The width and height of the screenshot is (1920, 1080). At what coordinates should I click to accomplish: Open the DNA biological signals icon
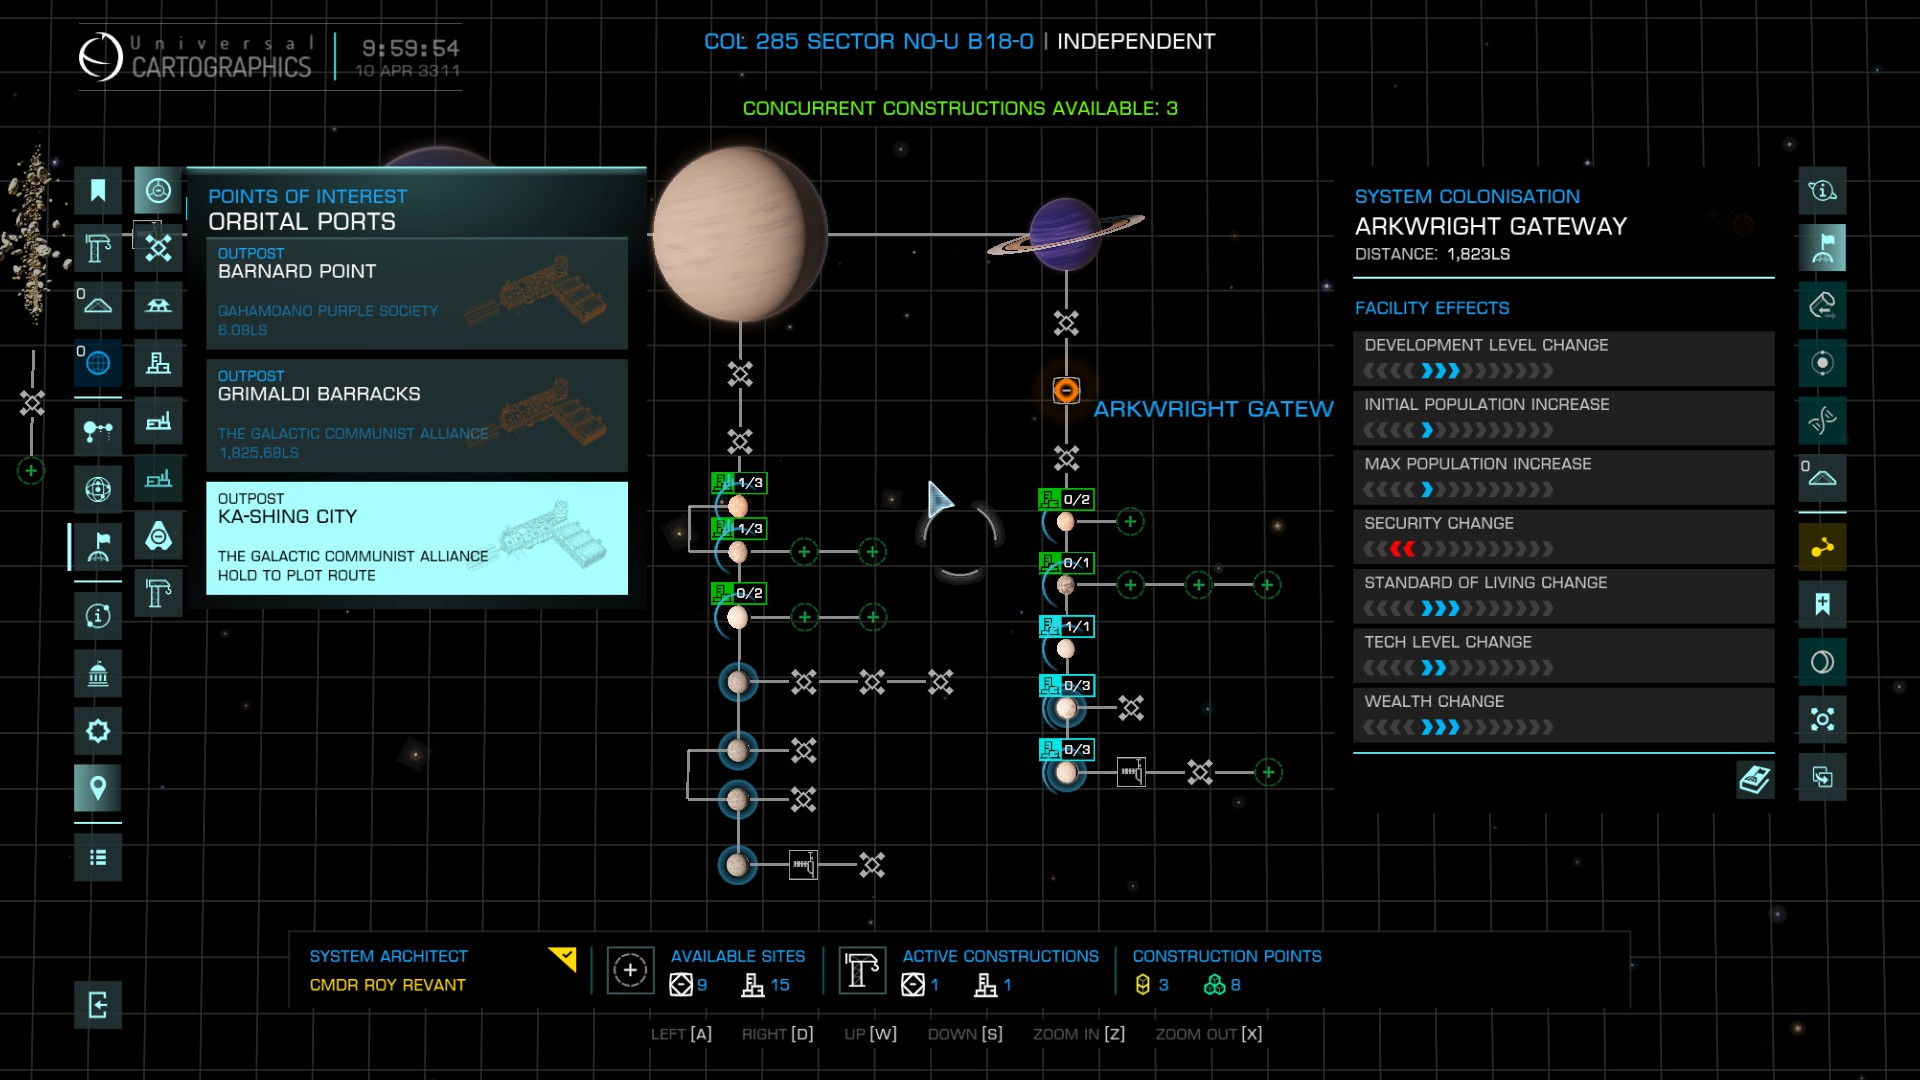[1822, 421]
